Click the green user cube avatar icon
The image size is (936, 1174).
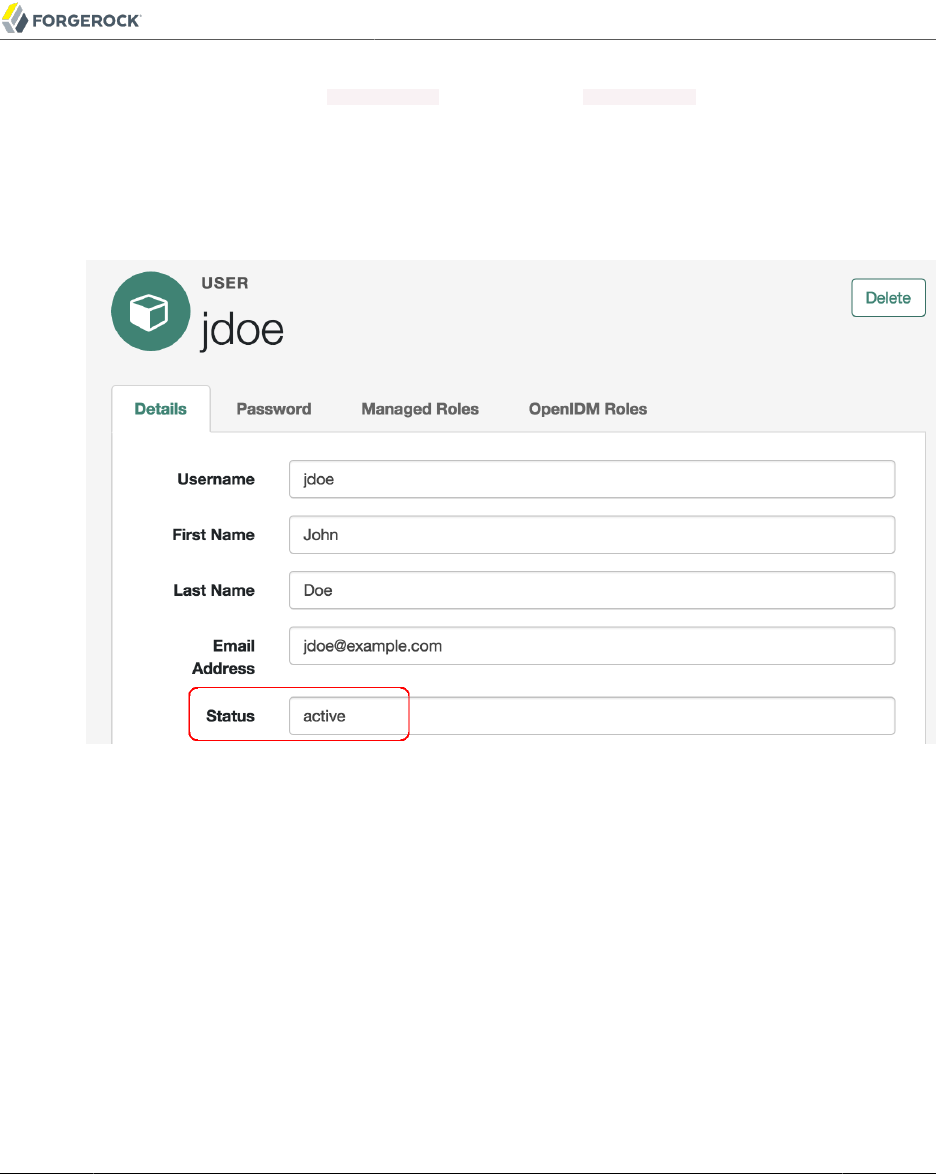click(x=151, y=311)
